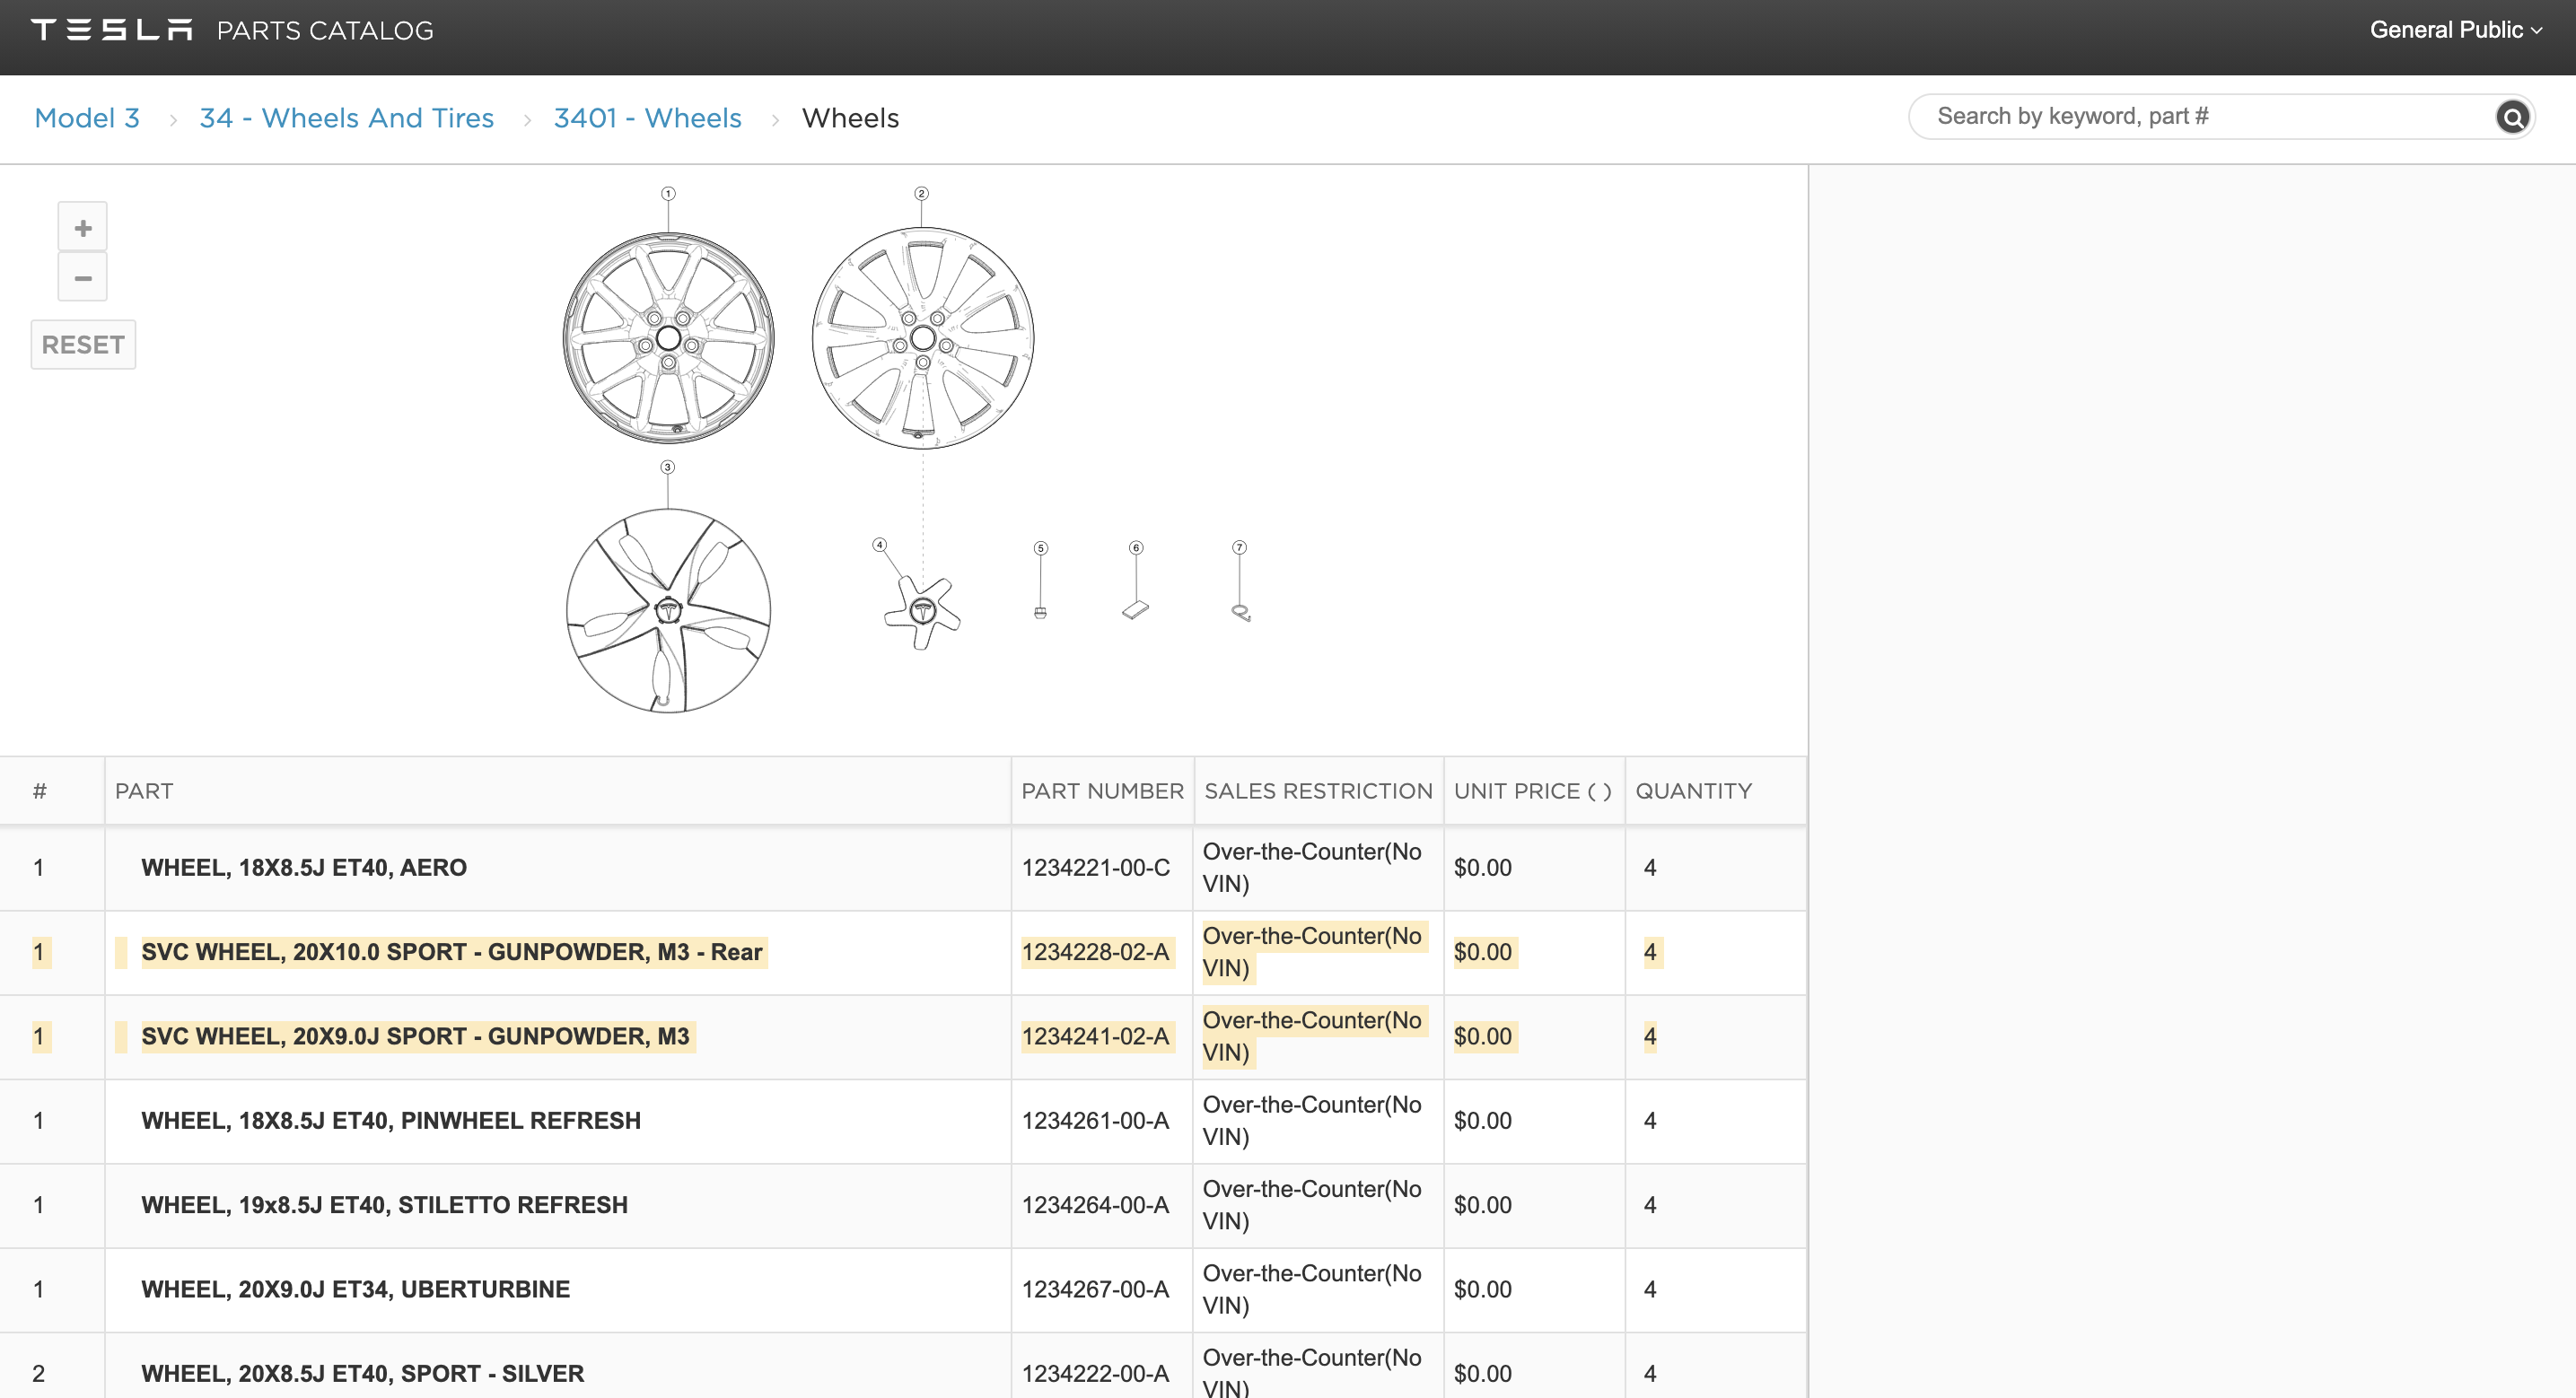Click Wheels current breadcrumb text

pos(850,118)
